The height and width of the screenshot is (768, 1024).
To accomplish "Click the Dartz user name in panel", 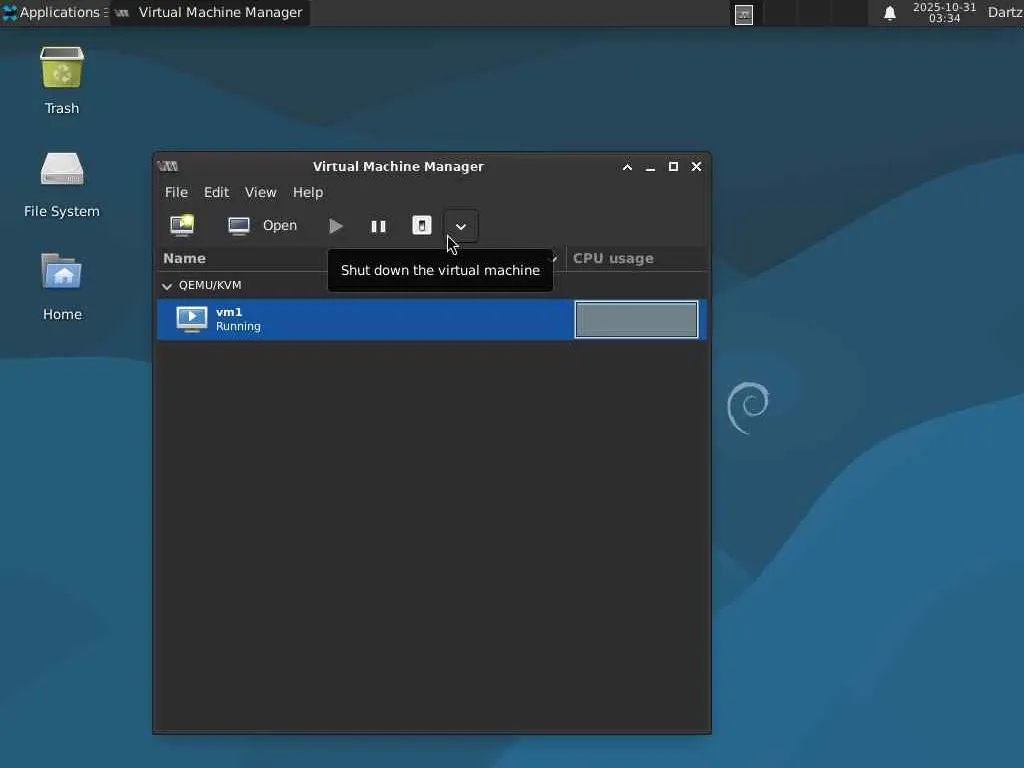I will pos(1005,12).
